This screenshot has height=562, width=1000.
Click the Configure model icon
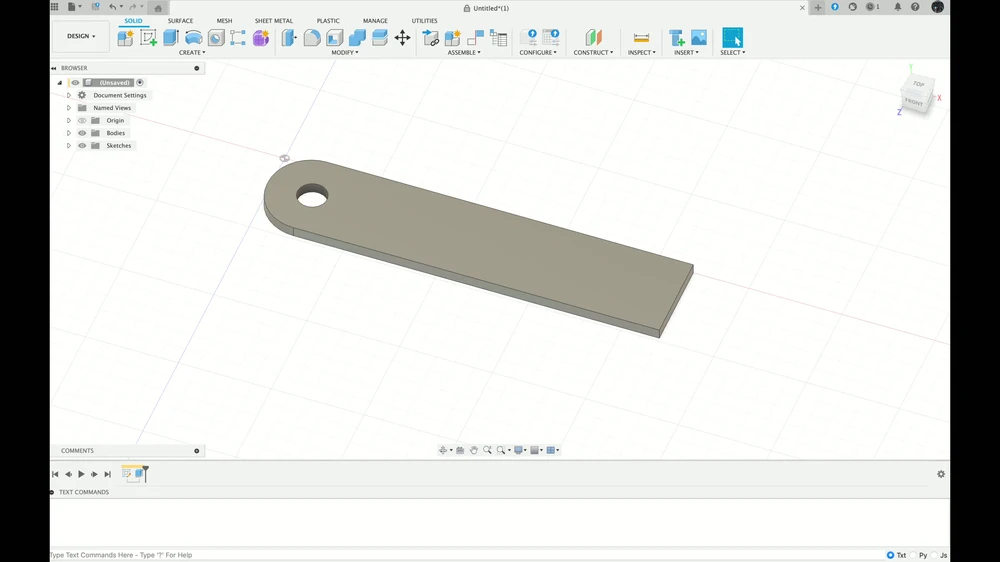point(529,38)
